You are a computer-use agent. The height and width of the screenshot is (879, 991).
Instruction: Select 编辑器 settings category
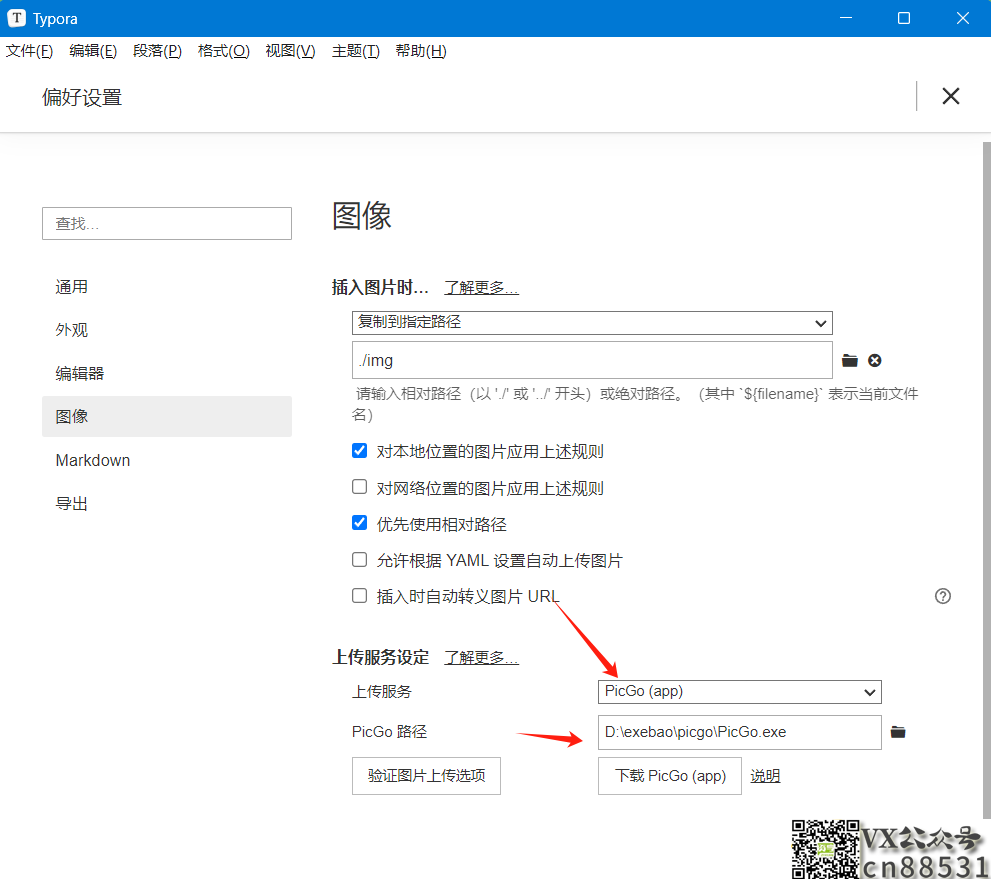pyautogui.click(x=167, y=373)
